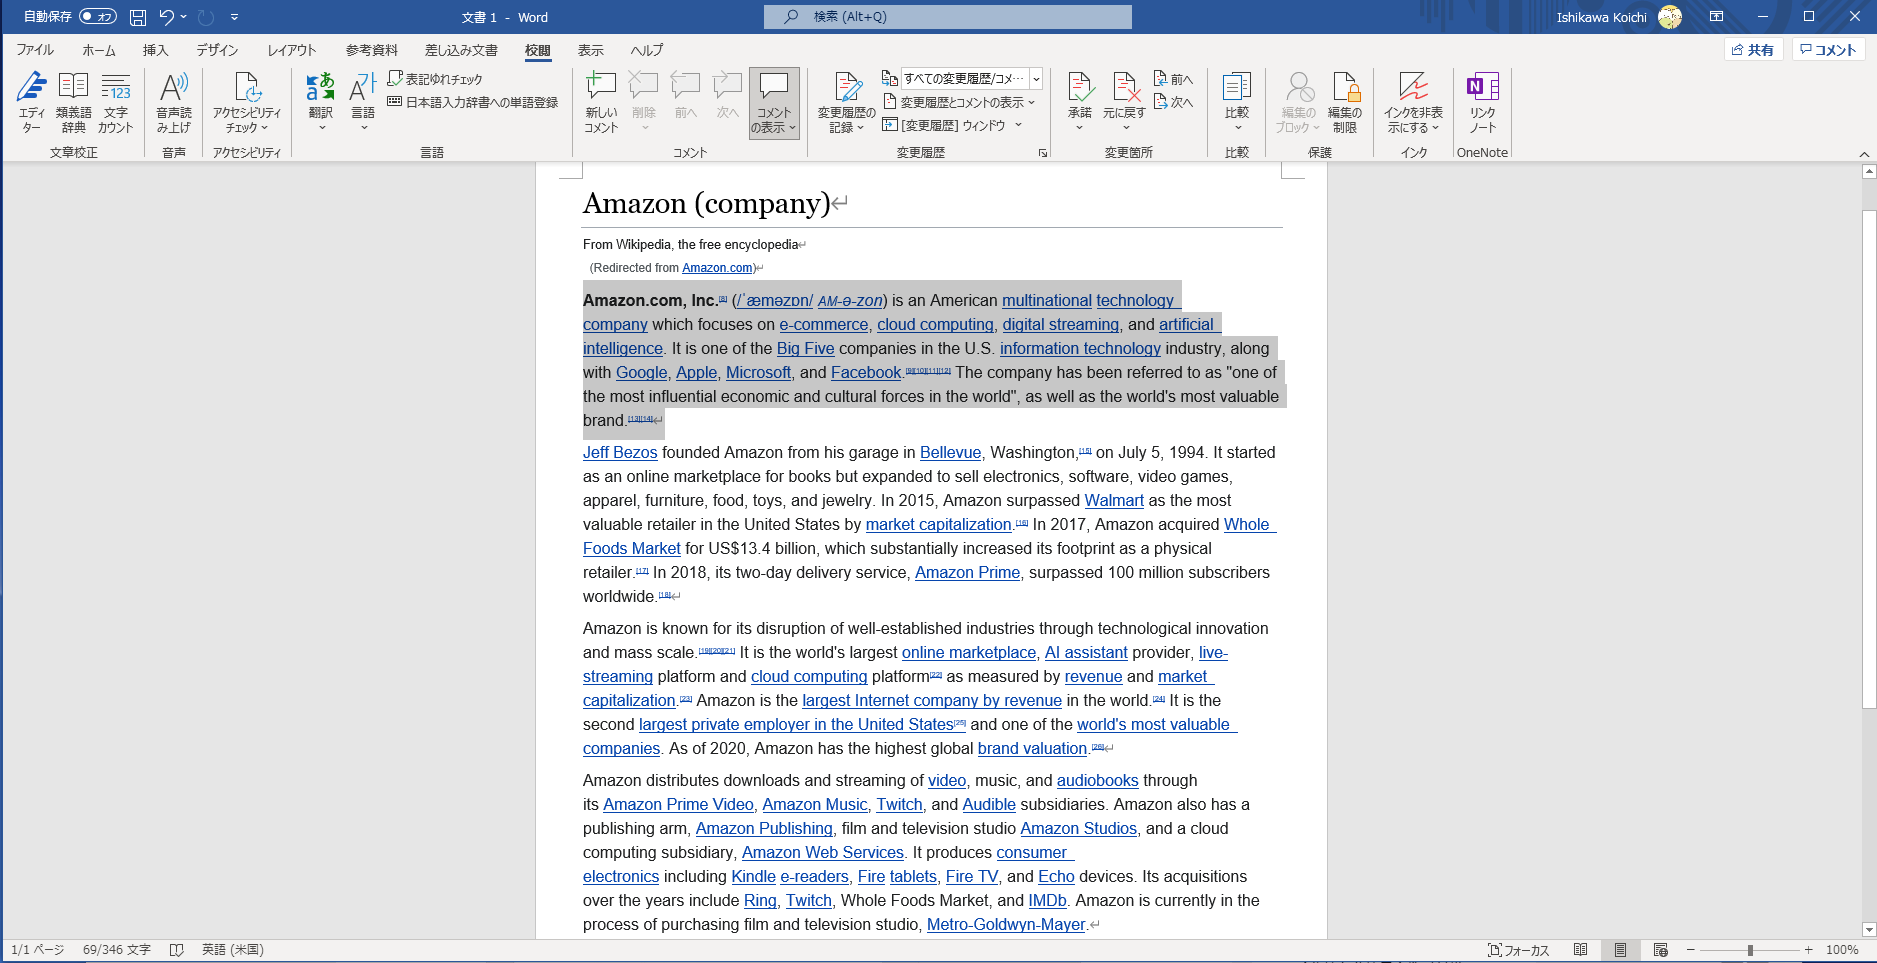The image size is (1877, 963).
Task: Switch to Read Mode view icon
Action: coord(1580,950)
